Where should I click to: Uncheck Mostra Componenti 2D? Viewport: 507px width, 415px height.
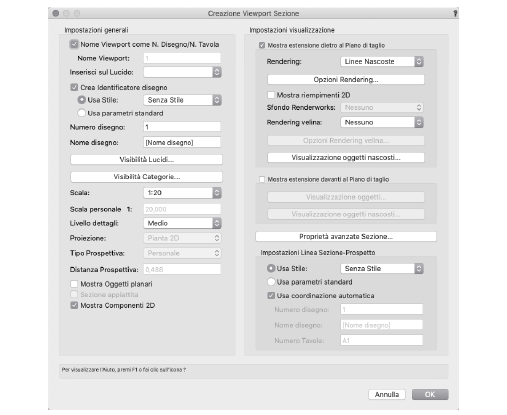[x=74, y=305]
